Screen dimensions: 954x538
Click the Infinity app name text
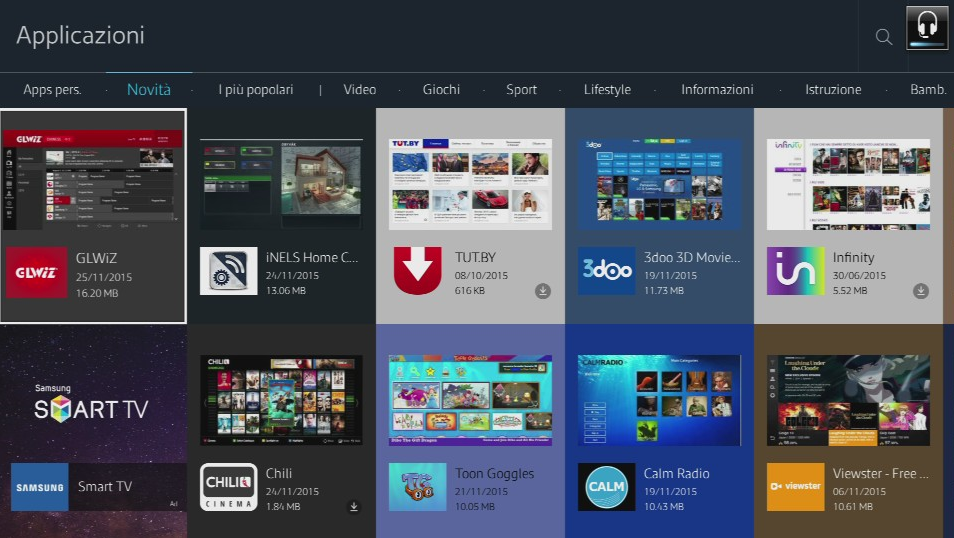tap(854, 257)
